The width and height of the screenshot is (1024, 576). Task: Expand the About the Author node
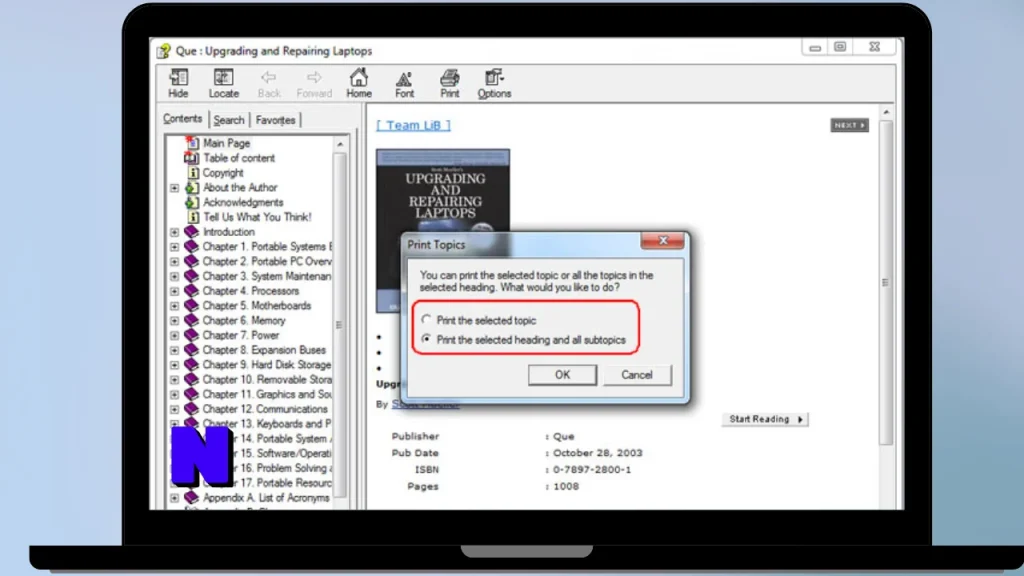174,188
